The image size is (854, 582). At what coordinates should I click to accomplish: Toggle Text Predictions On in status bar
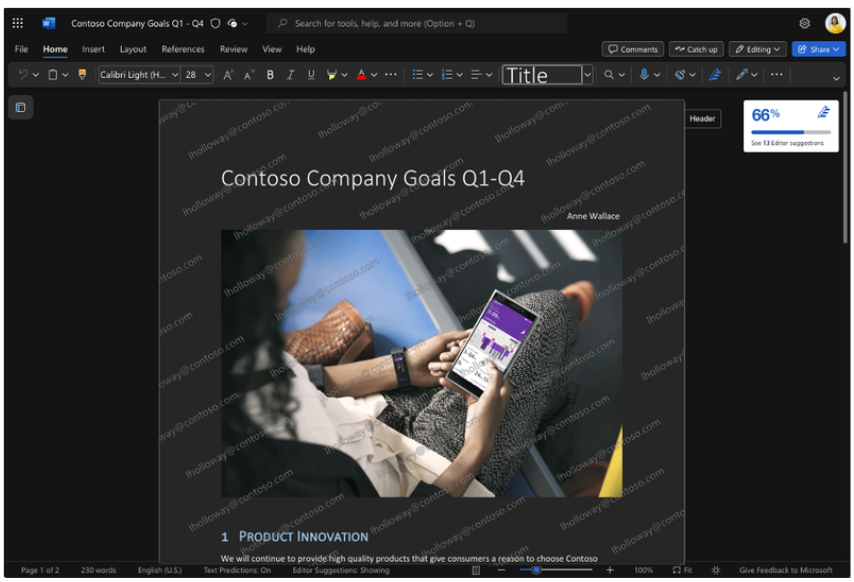[x=237, y=570]
